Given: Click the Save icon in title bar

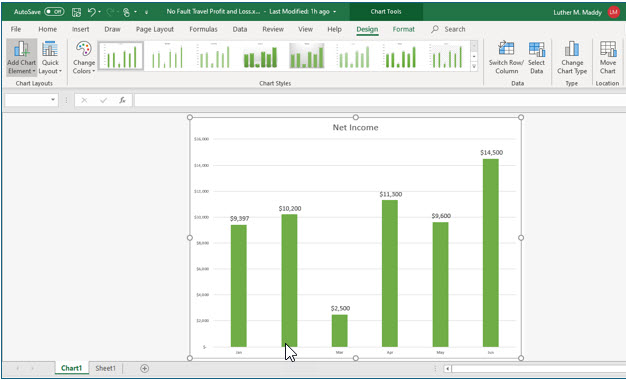Looking at the screenshot, I should pyautogui.click(x=76, y=12).
